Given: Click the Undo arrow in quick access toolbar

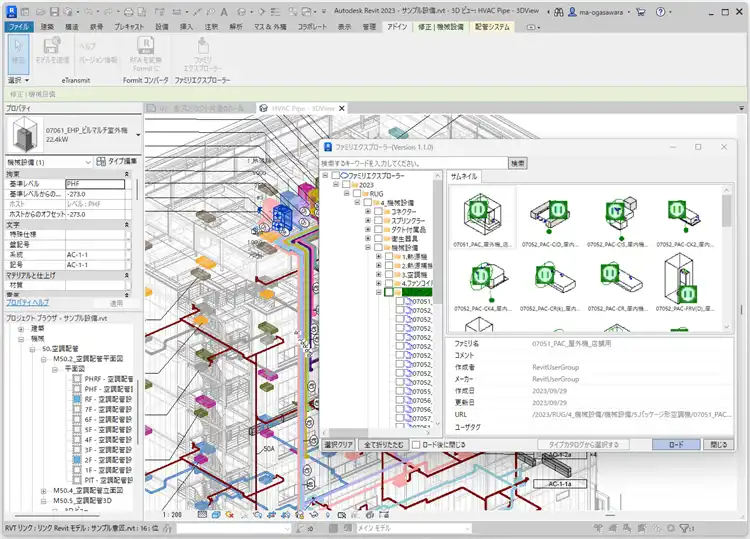Looking at the screenshot, I should coord(88,12).
